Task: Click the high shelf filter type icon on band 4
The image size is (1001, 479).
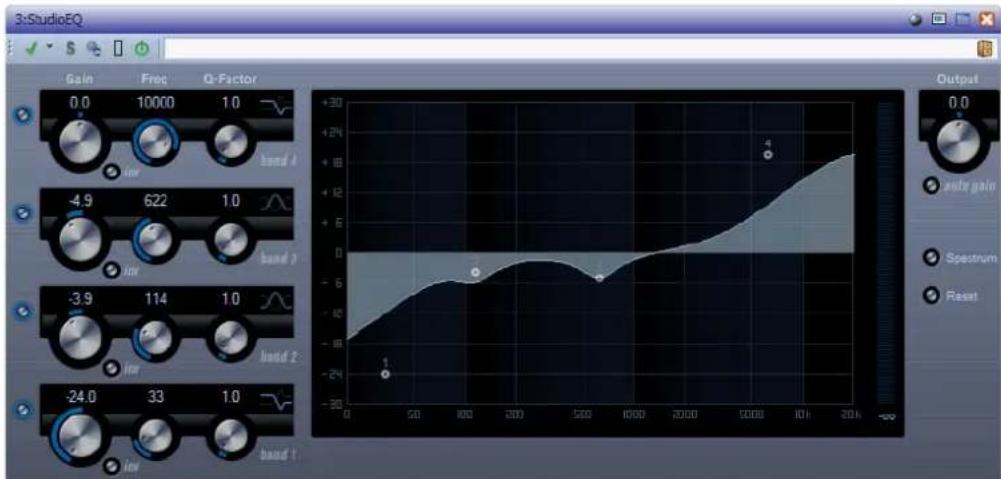Action: [276, 107]
